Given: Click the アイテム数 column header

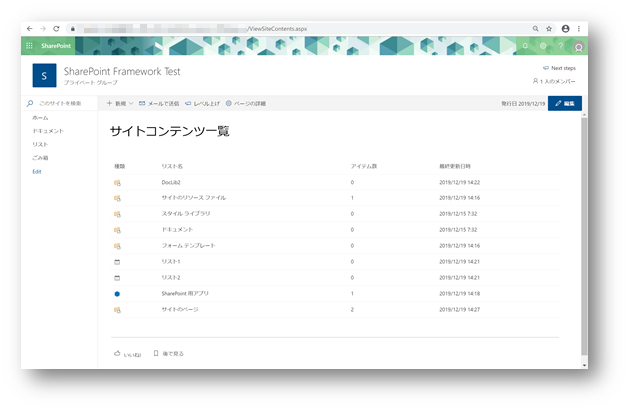Looking at the screenshot, I should [x=364, y=166].
